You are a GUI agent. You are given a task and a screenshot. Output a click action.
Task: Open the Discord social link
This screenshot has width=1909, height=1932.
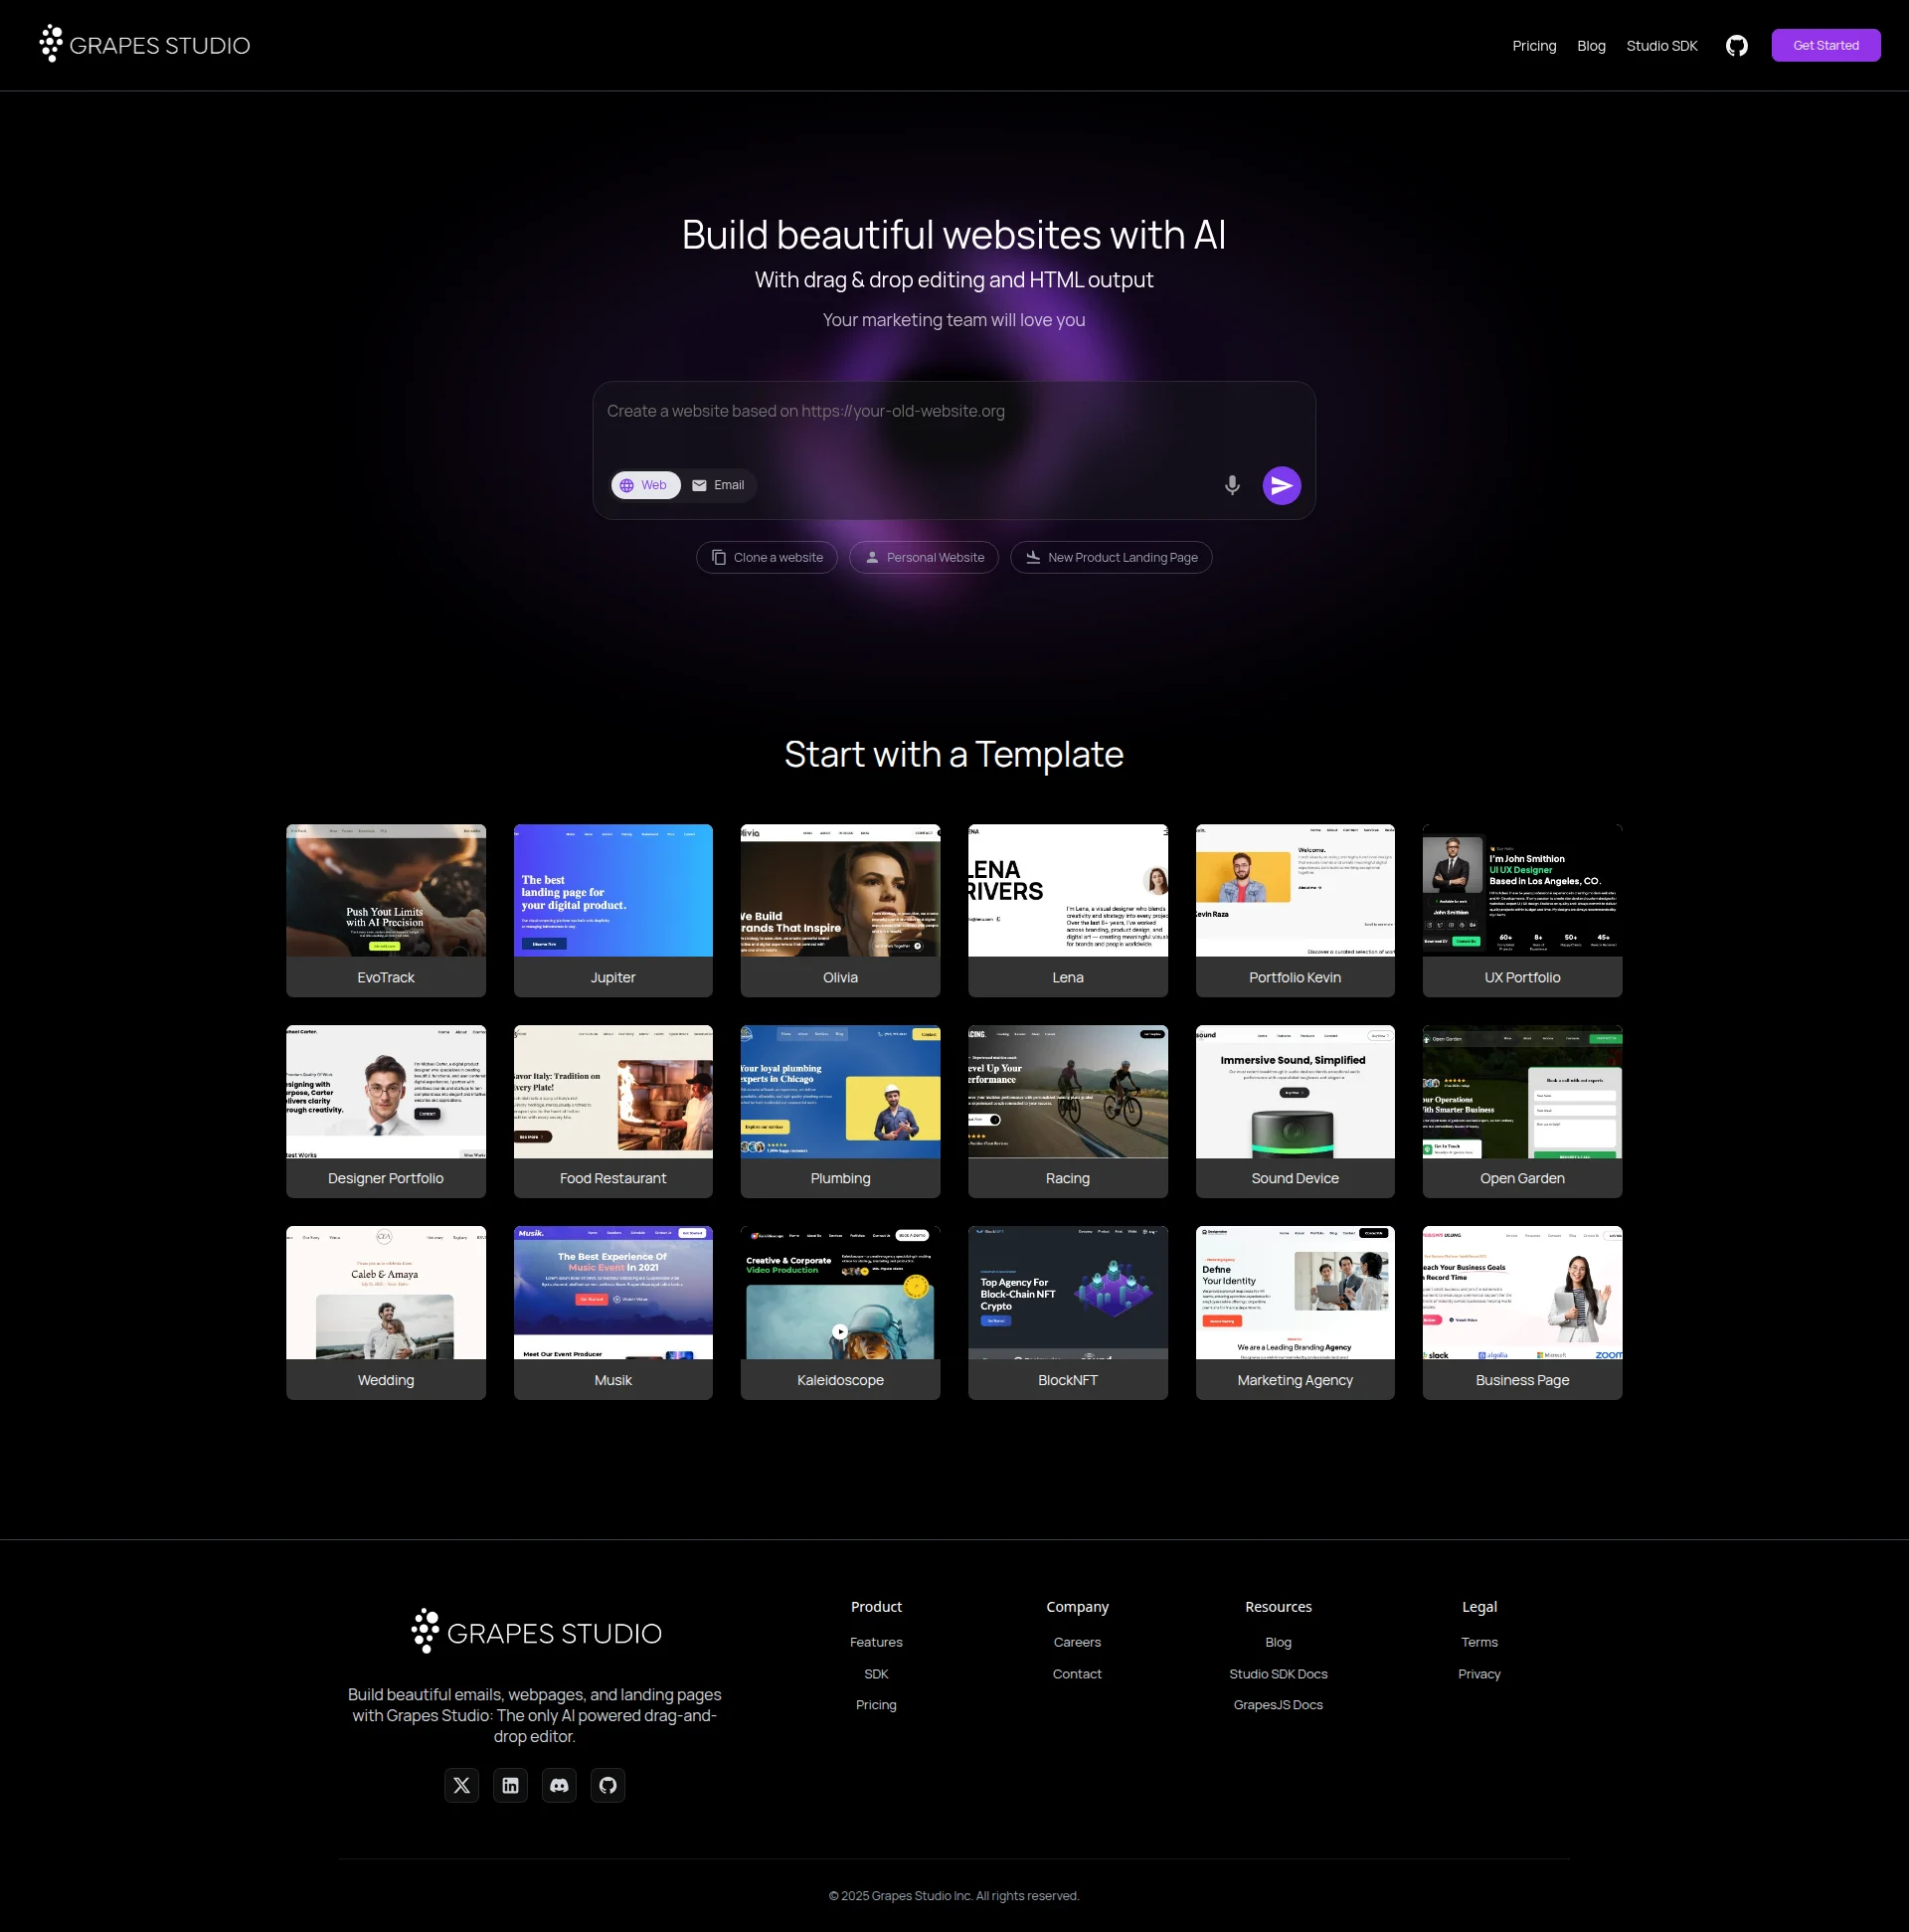[x=559, y=1785]
